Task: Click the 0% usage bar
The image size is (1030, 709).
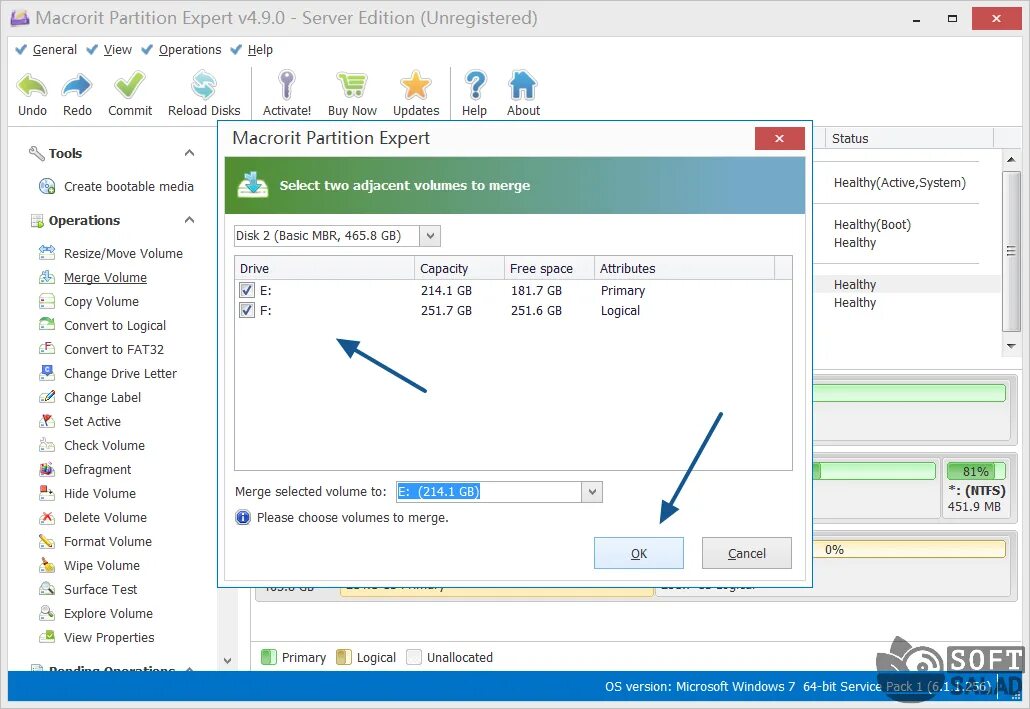Action: pos(909,549)
